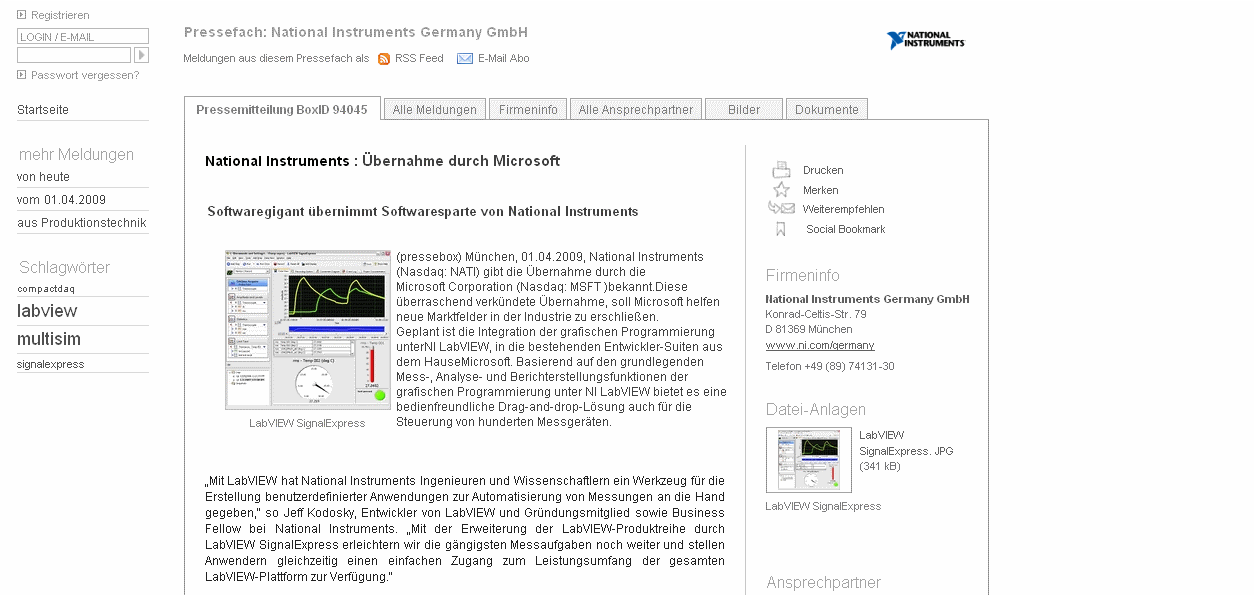Click the E-Mail Abo text link

point(504,59)
